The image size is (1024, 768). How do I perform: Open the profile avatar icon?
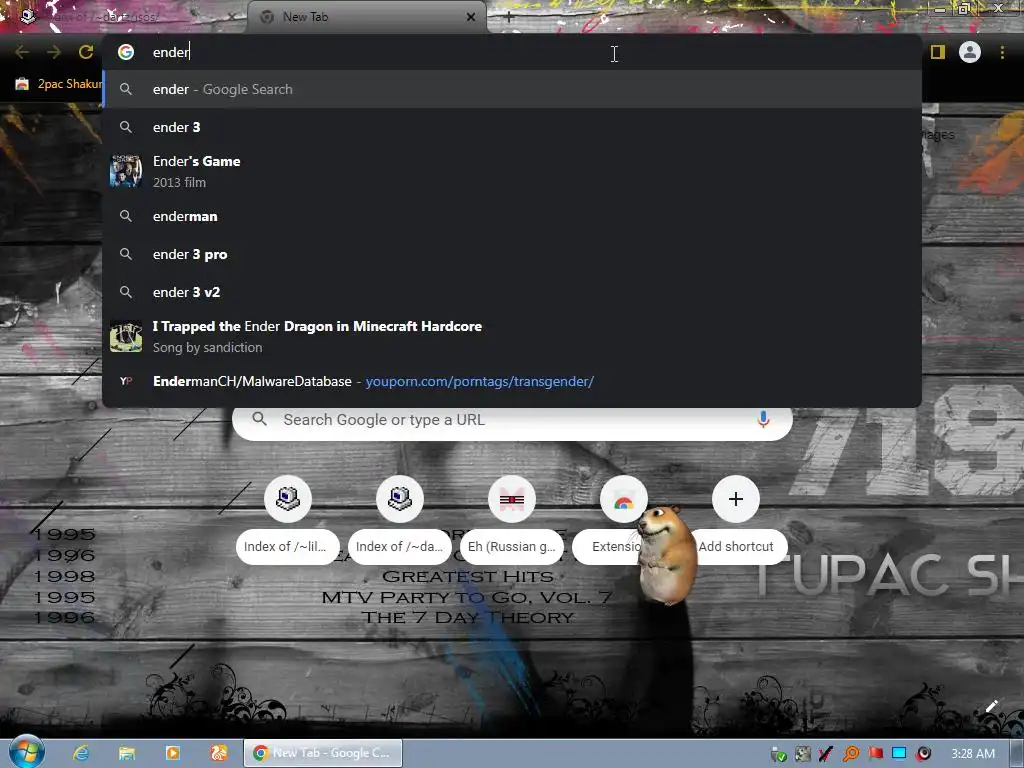970,52
